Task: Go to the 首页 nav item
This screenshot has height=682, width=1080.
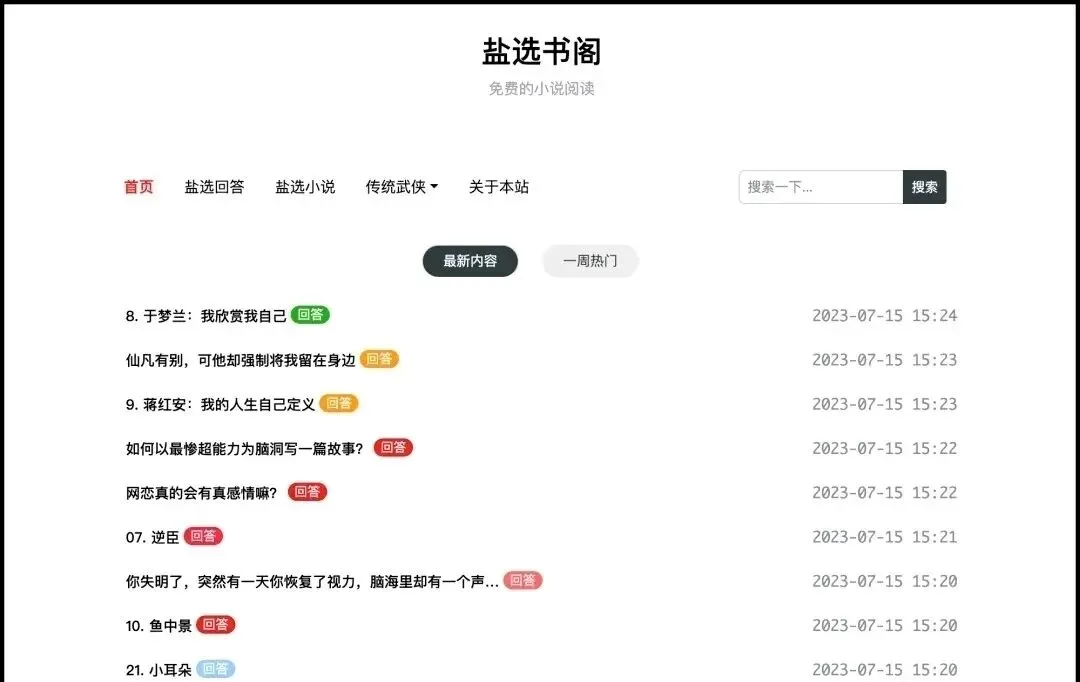Action: click(x=138, y=187)
